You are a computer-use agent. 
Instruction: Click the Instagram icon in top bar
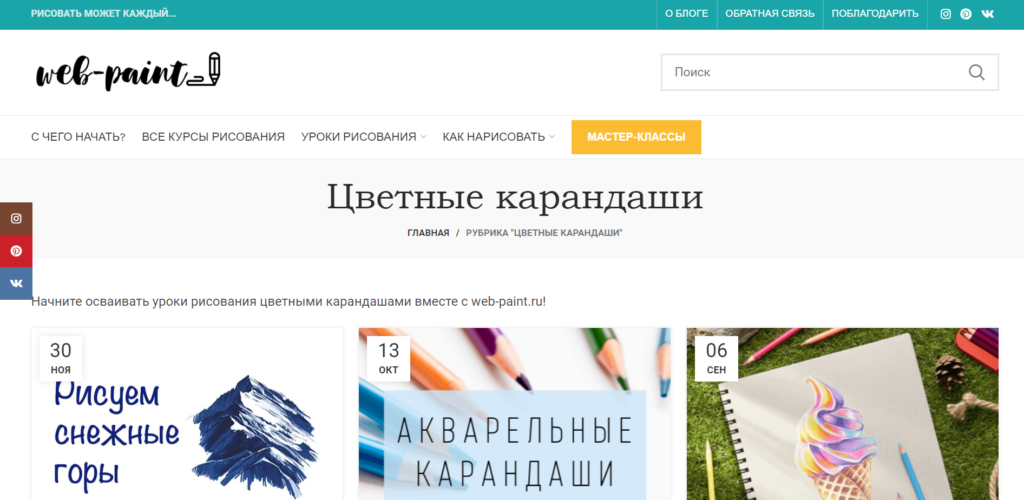point(945,14)
